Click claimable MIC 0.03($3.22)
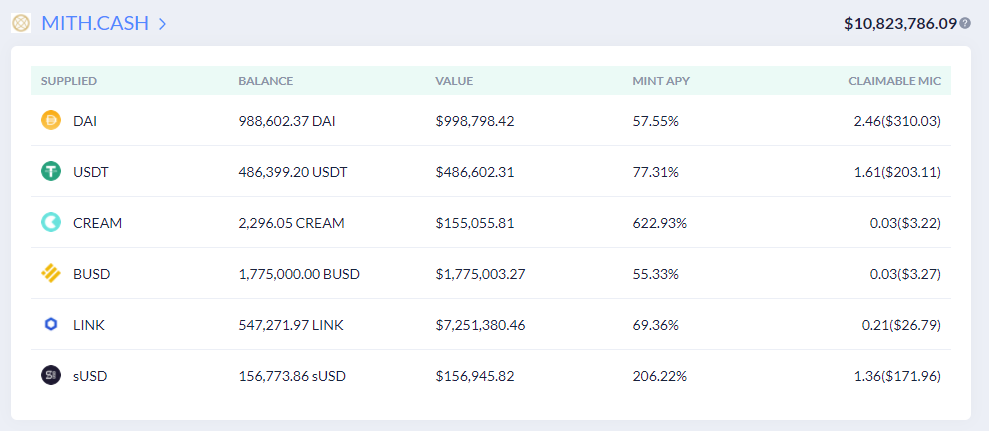Viewport: 989px width, 431px height. [x=905, y=223]
